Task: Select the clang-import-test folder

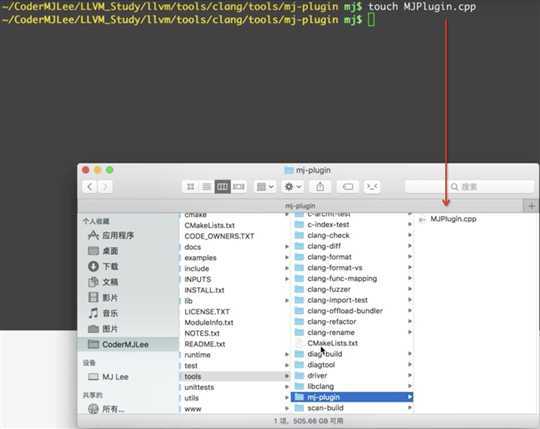Action: pos(337,300)
